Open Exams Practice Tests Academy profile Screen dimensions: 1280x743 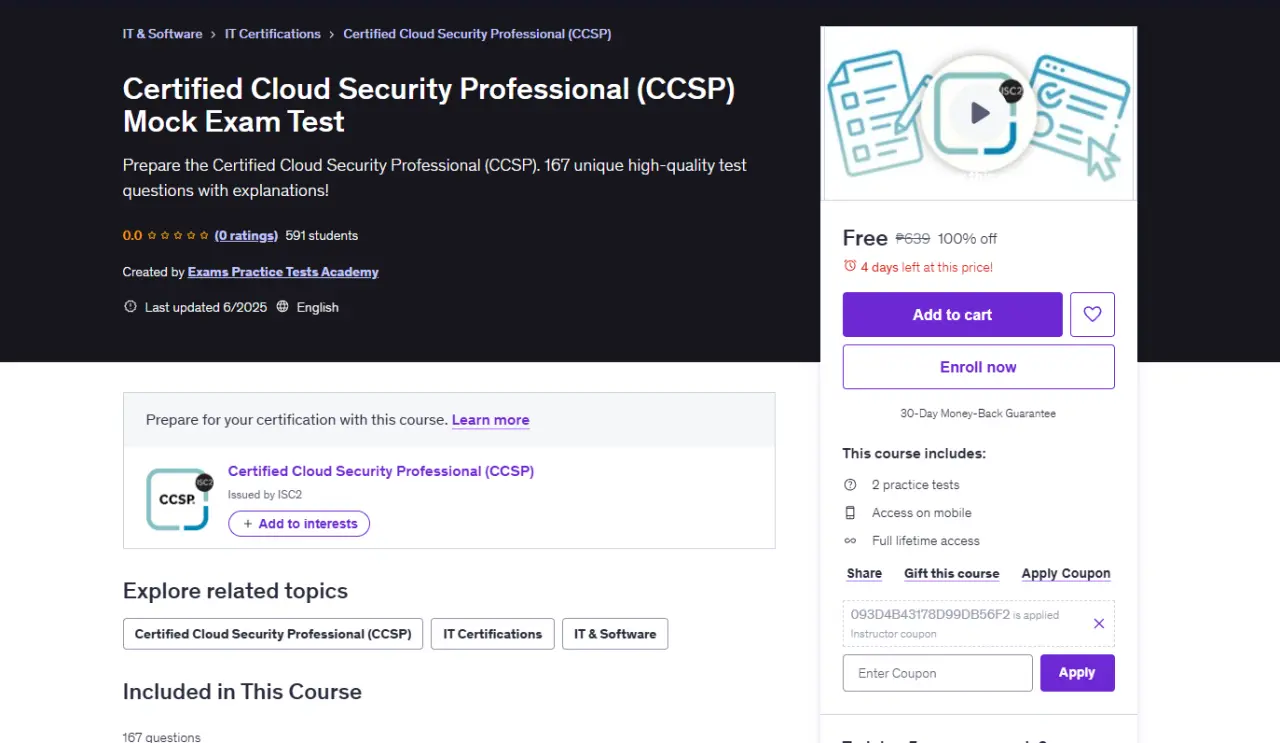click(x=283, y=272)
